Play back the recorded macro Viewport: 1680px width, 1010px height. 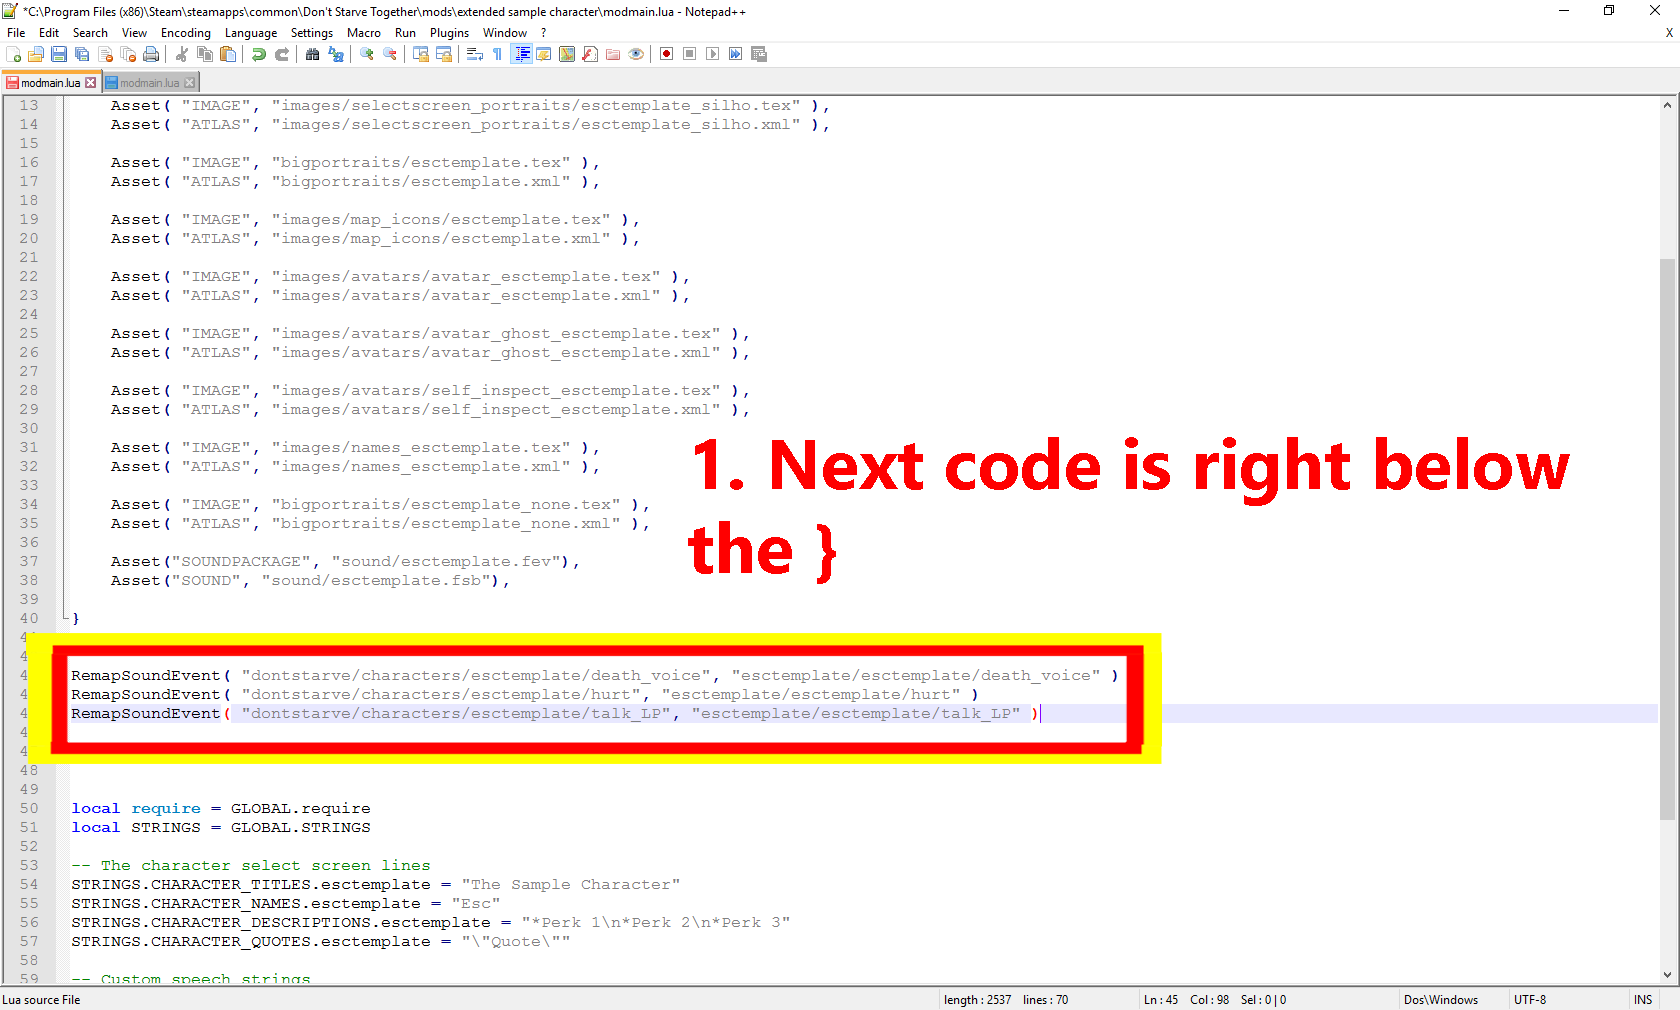click(713, 54)
